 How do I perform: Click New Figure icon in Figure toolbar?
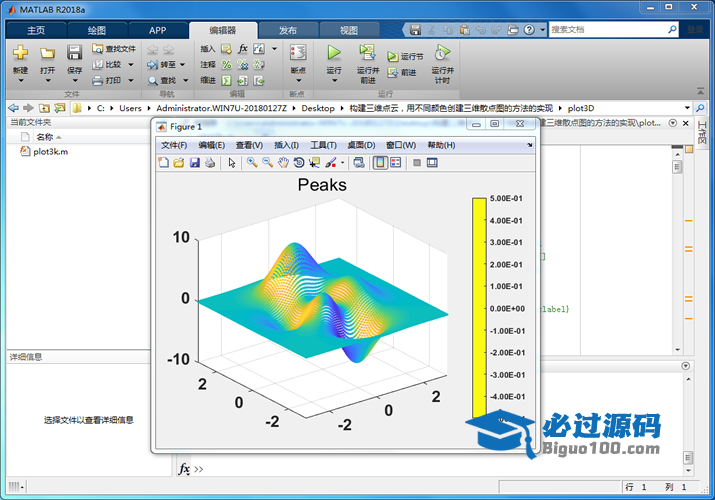pyautogui.click(x=163, y=163)
